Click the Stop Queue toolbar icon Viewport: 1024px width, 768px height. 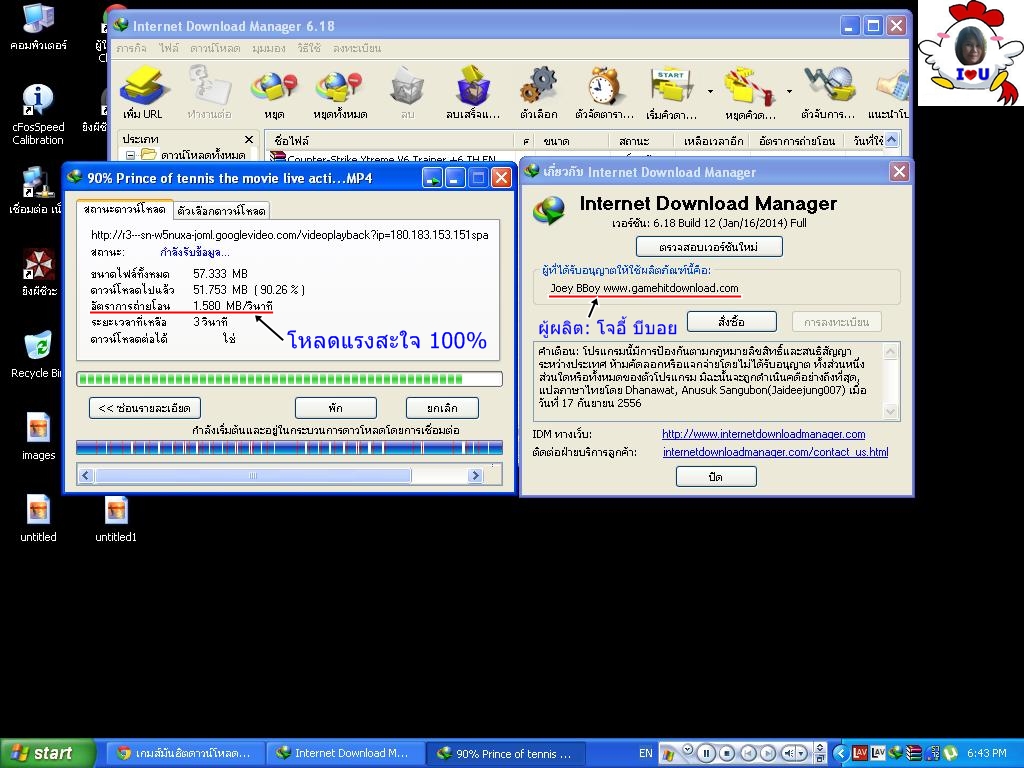[750, 92]
